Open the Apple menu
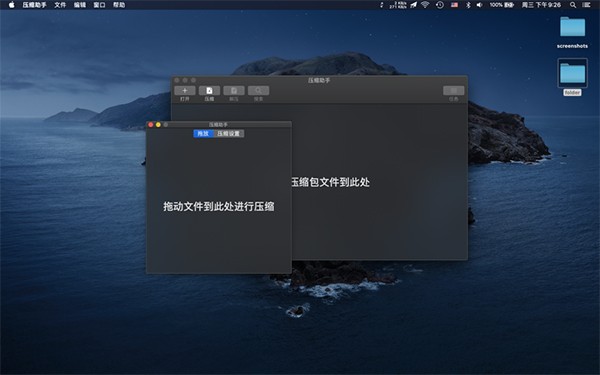Image resolution: width=600 pixels, height=375 pixels. pos(11,5)
